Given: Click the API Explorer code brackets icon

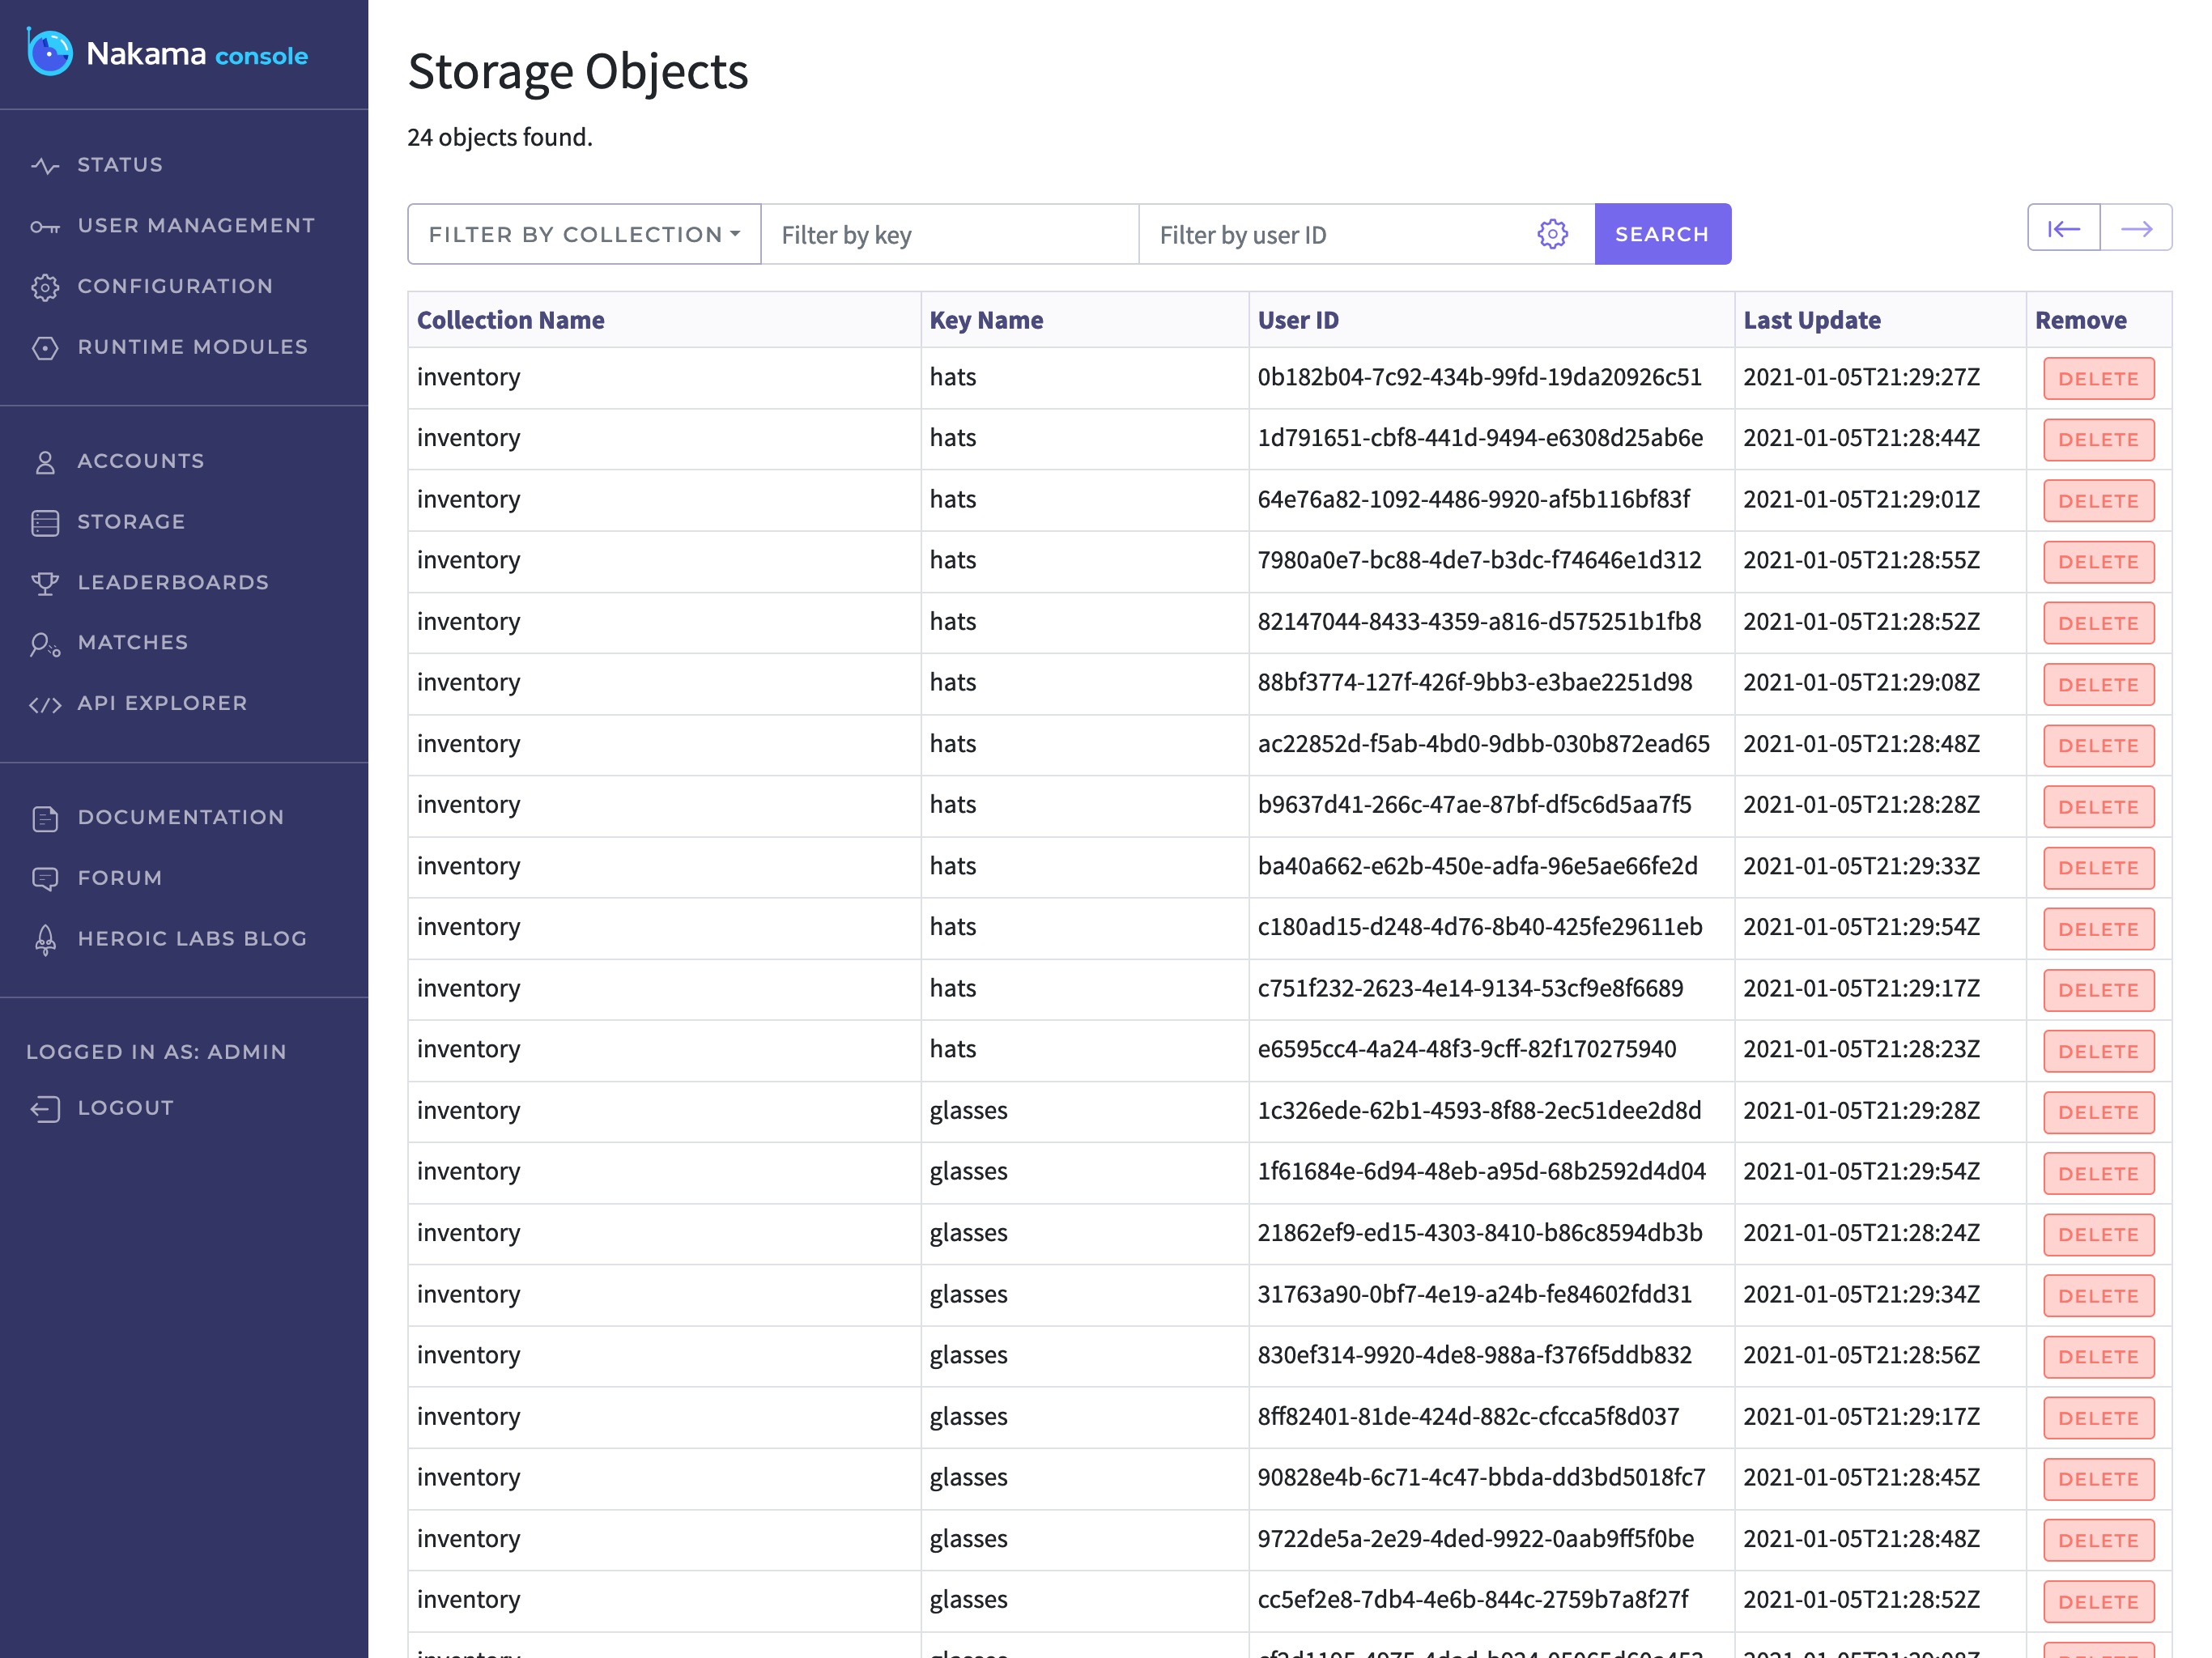Looking at the screenshot, I should click(x=45, y=704).
